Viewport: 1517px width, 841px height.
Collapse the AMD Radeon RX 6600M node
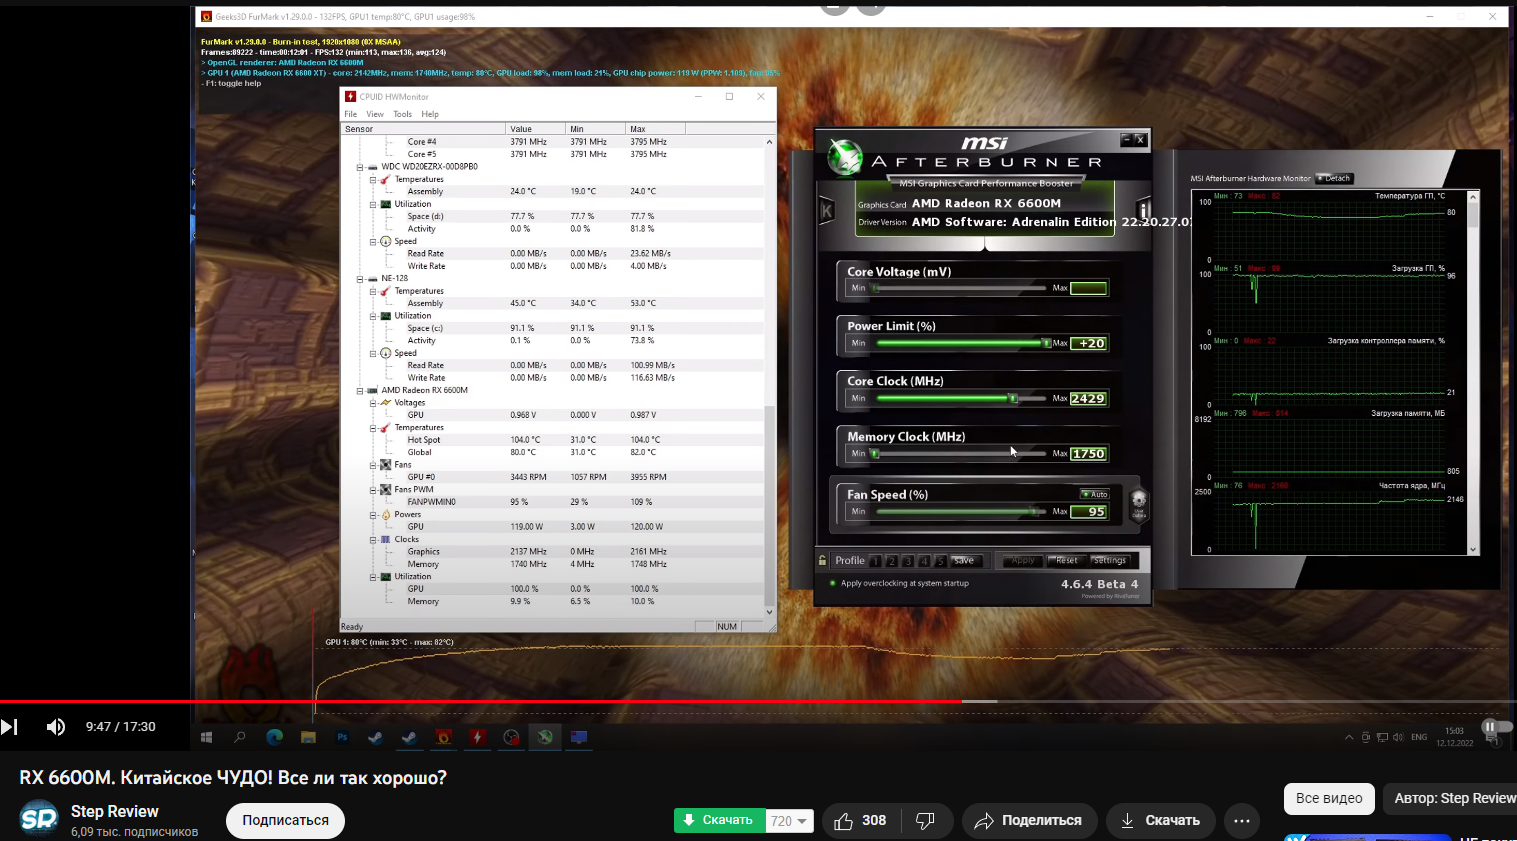pyautogui.click(x=360, y=391)
